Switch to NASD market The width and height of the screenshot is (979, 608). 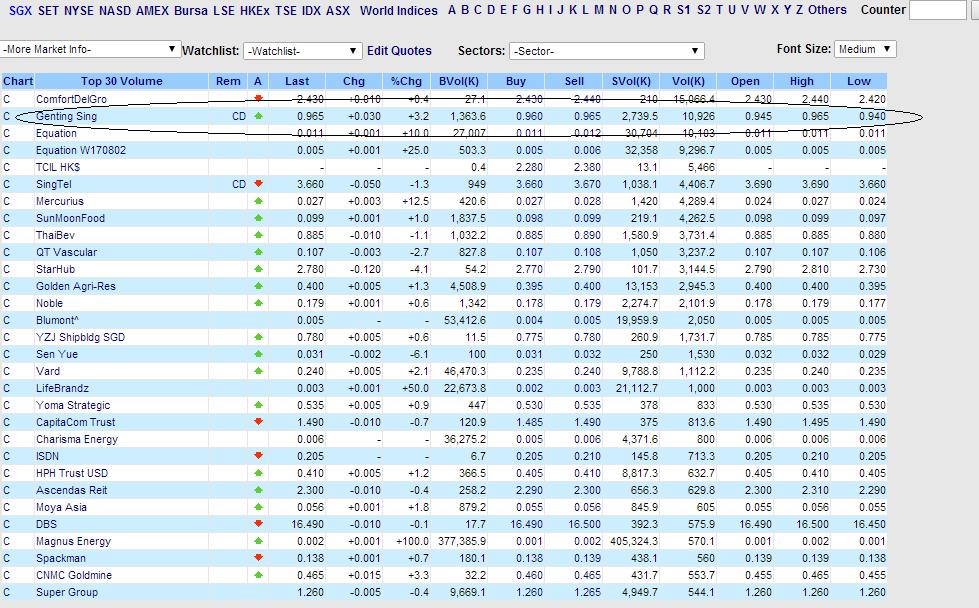tap(116, 11)
